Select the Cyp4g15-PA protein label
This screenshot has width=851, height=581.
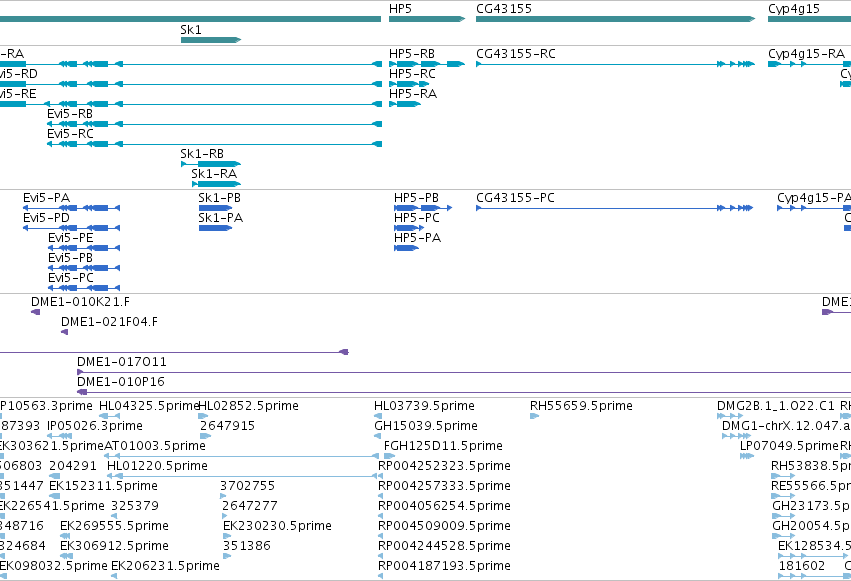pyautogui.click(x=814, y=197)
